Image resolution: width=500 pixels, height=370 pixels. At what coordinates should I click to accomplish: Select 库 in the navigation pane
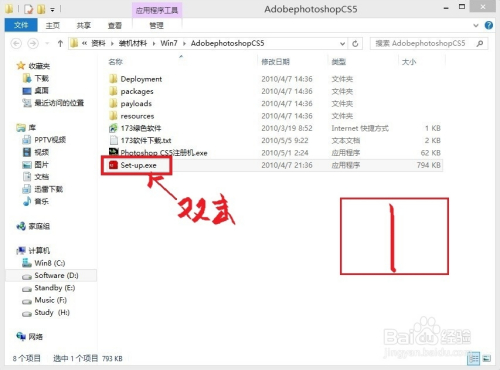click(32, 128)
